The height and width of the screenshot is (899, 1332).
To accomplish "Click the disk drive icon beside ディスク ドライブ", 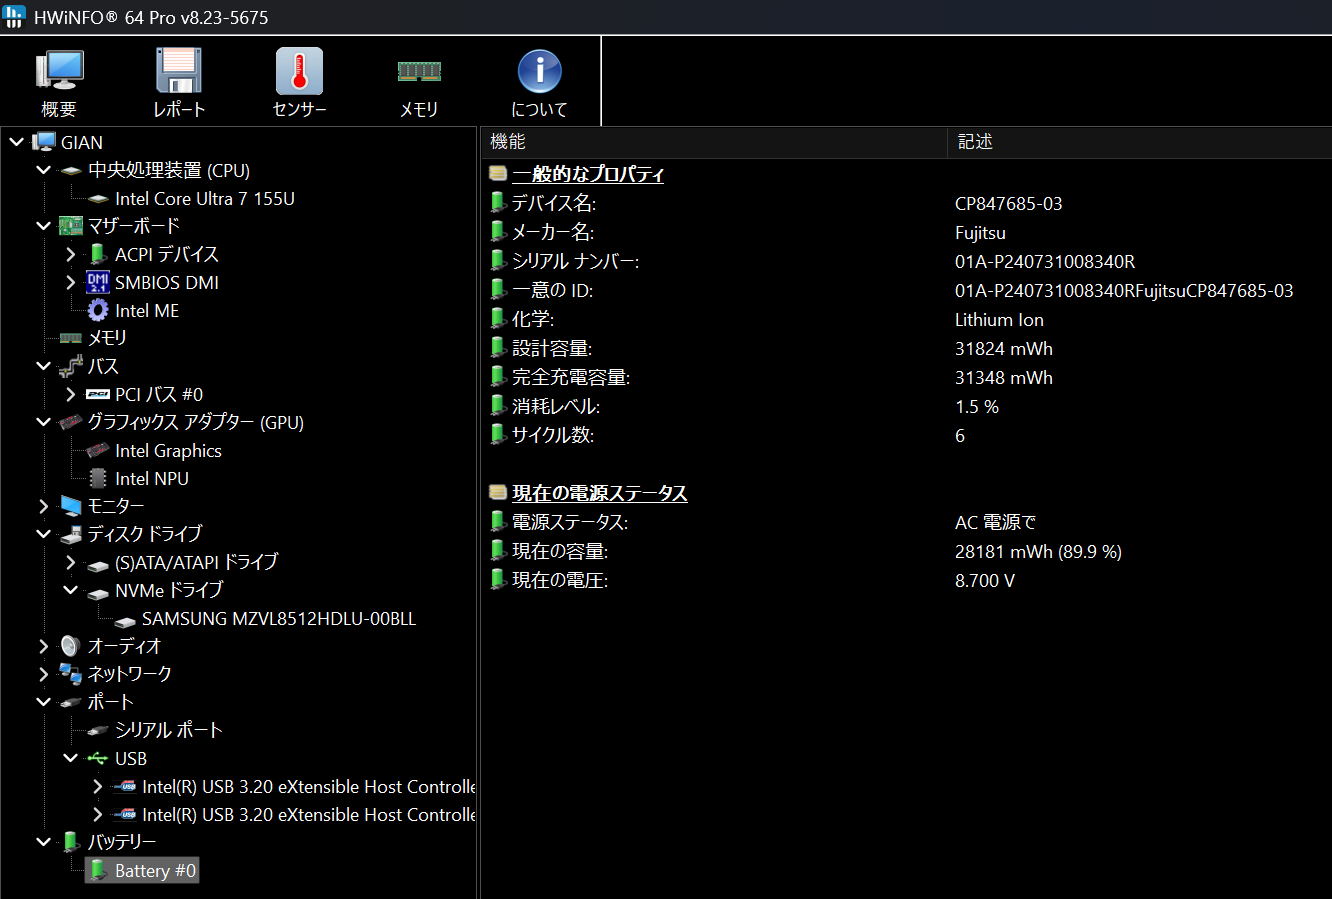I will point(71,534).
